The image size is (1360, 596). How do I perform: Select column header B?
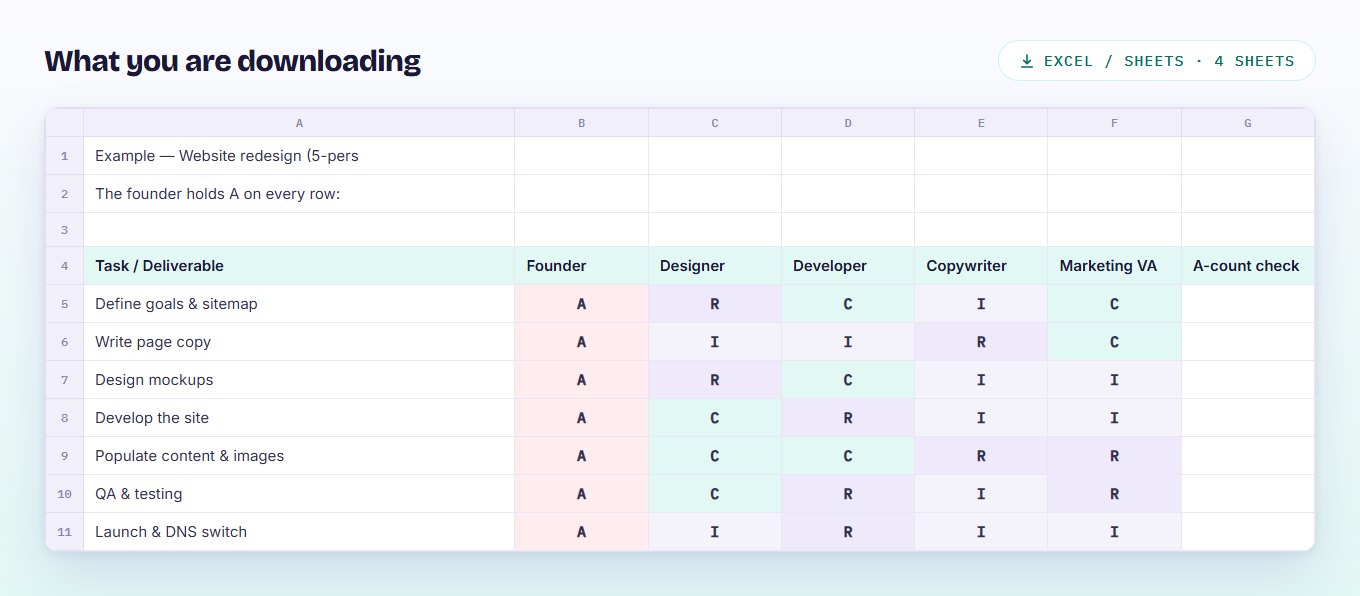582,123
